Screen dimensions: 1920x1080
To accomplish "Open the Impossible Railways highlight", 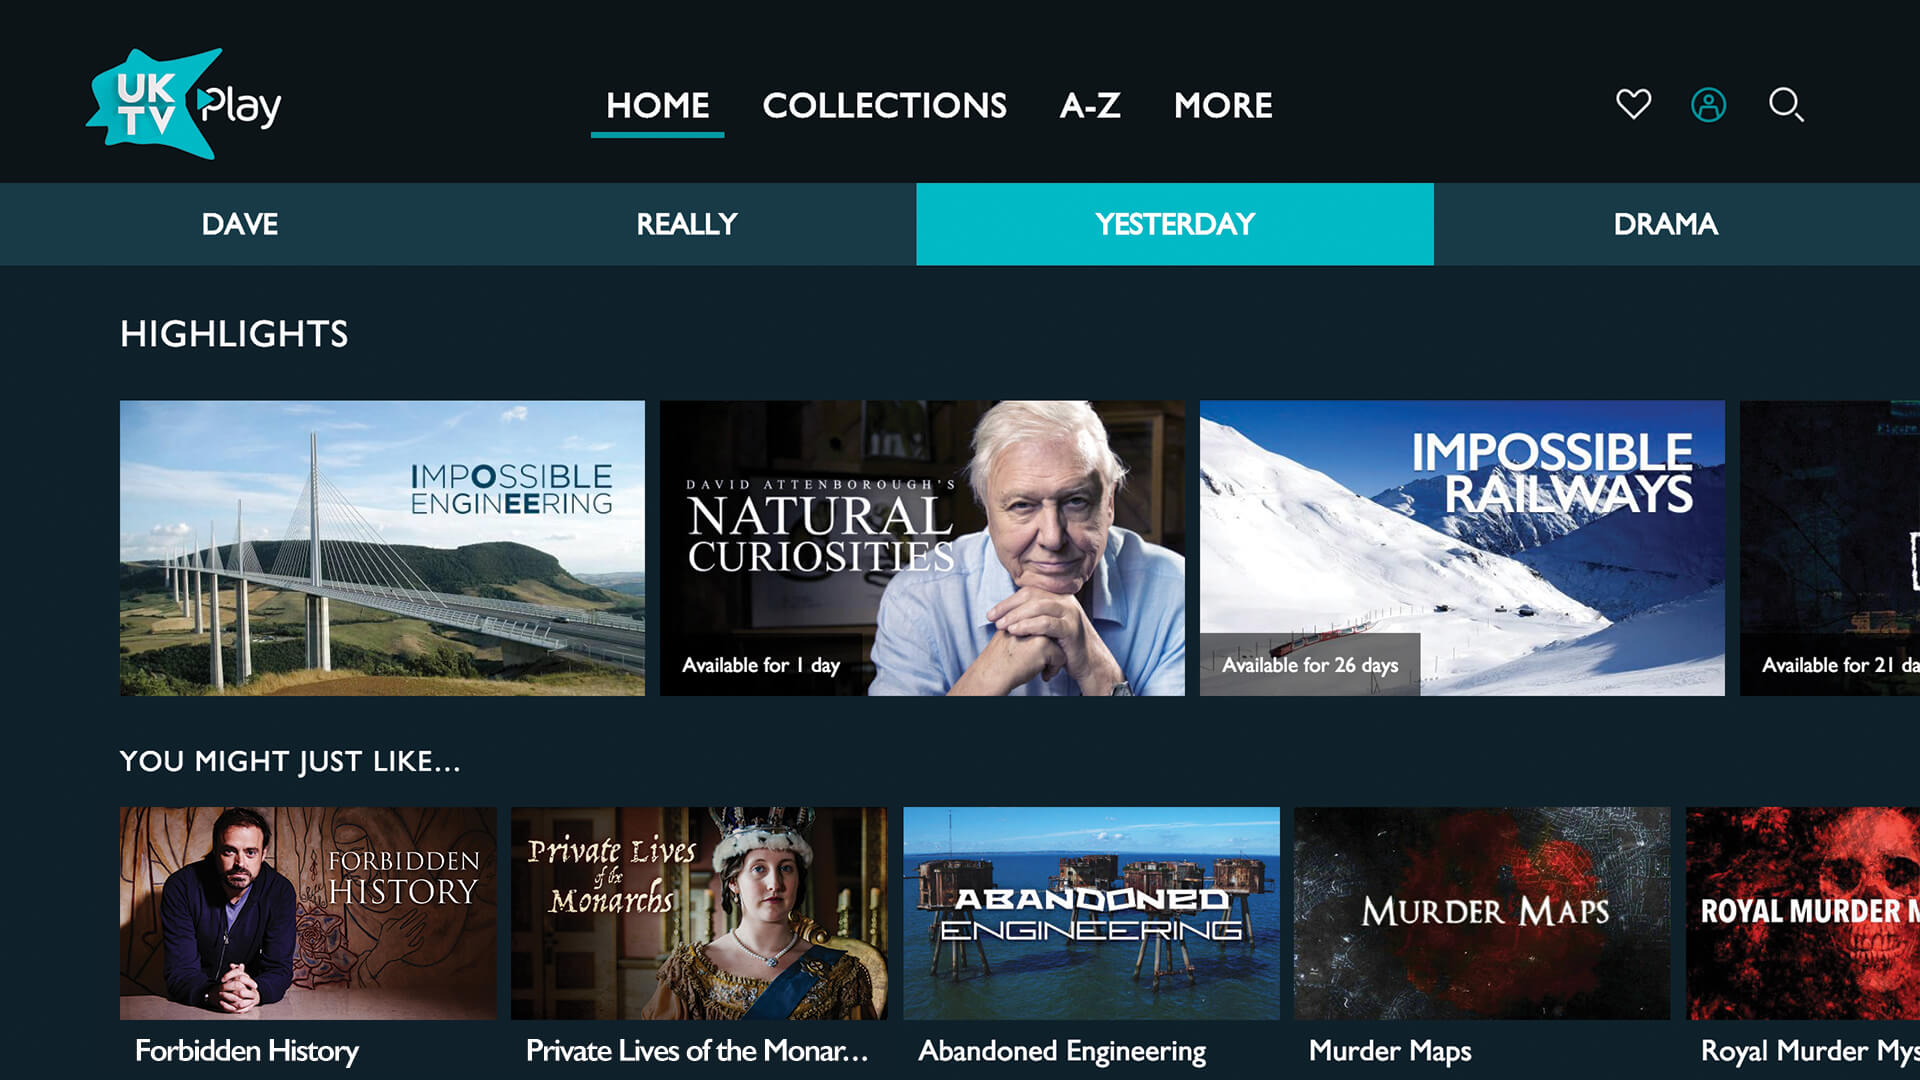I will click(x=1462, y=548).
